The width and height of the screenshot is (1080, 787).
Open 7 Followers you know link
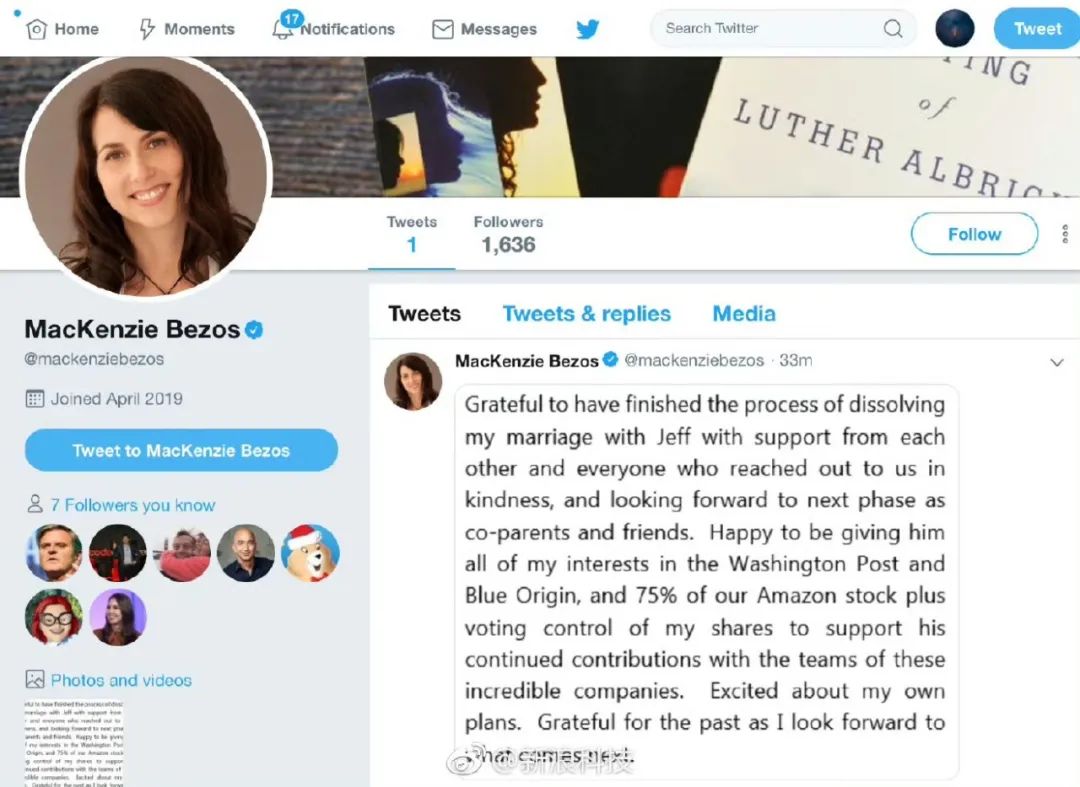pos(132,505)
